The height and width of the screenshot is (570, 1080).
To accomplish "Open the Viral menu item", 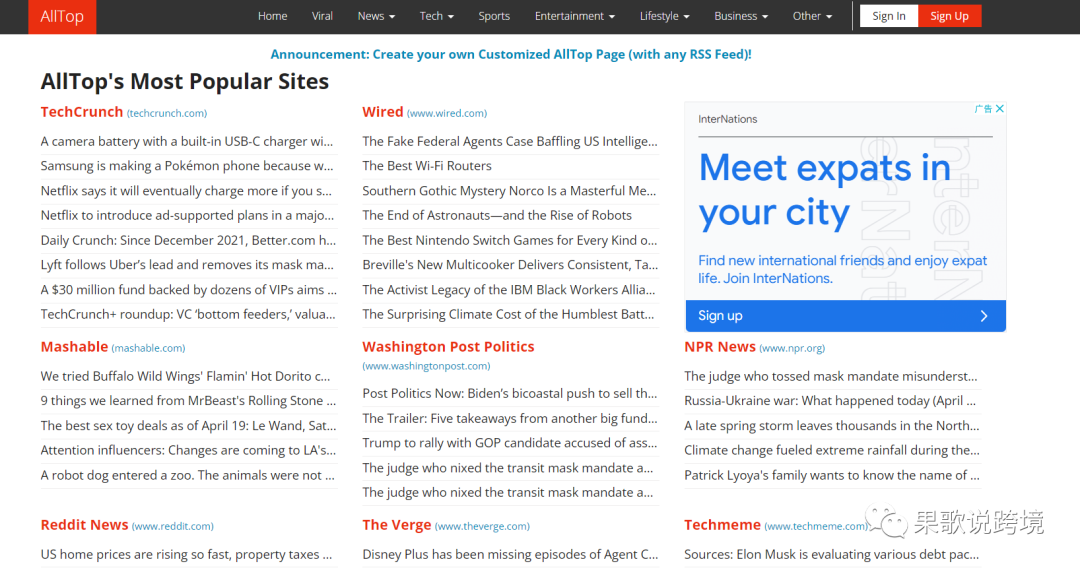I will pyautogui.click(x=322, y=16).
